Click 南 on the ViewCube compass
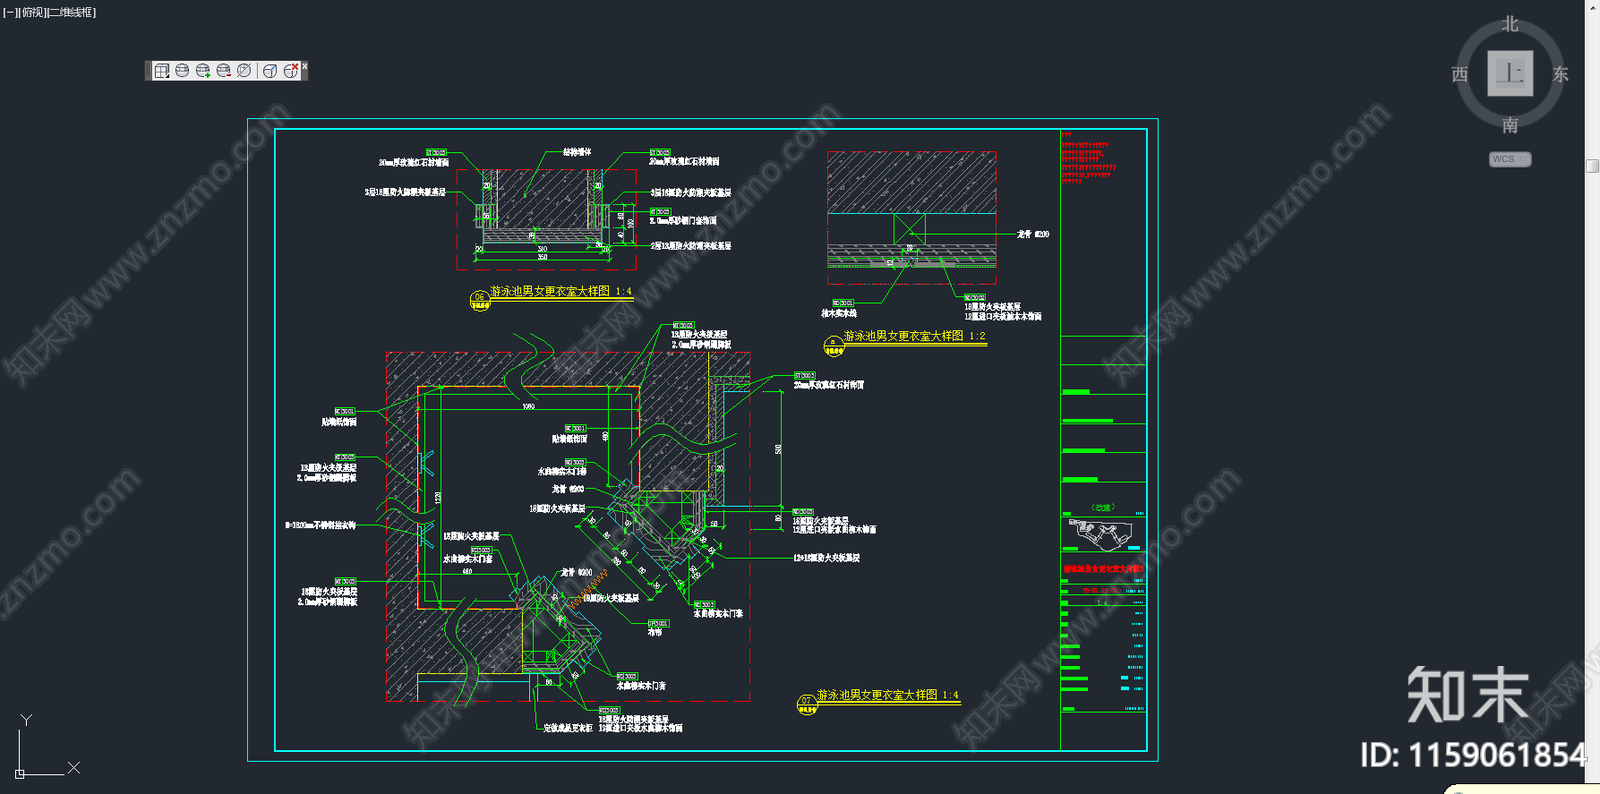 [x=1510, y=125]
